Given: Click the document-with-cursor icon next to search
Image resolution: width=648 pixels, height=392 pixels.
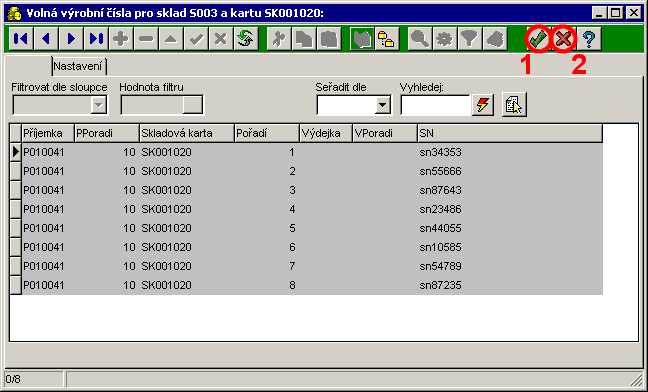Looking at the screenshot, I should [514, 105].
